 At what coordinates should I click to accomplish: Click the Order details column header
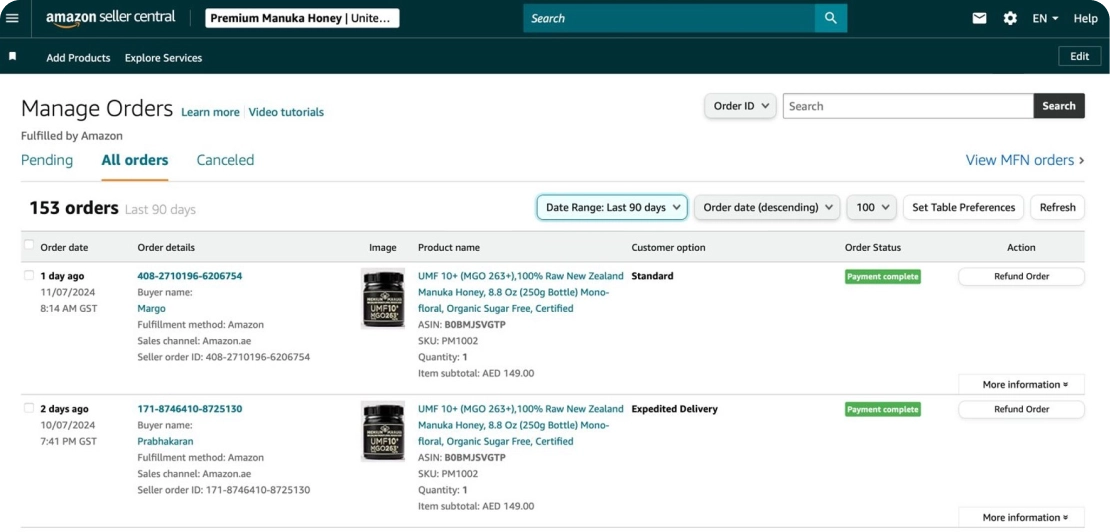(166, 248)
